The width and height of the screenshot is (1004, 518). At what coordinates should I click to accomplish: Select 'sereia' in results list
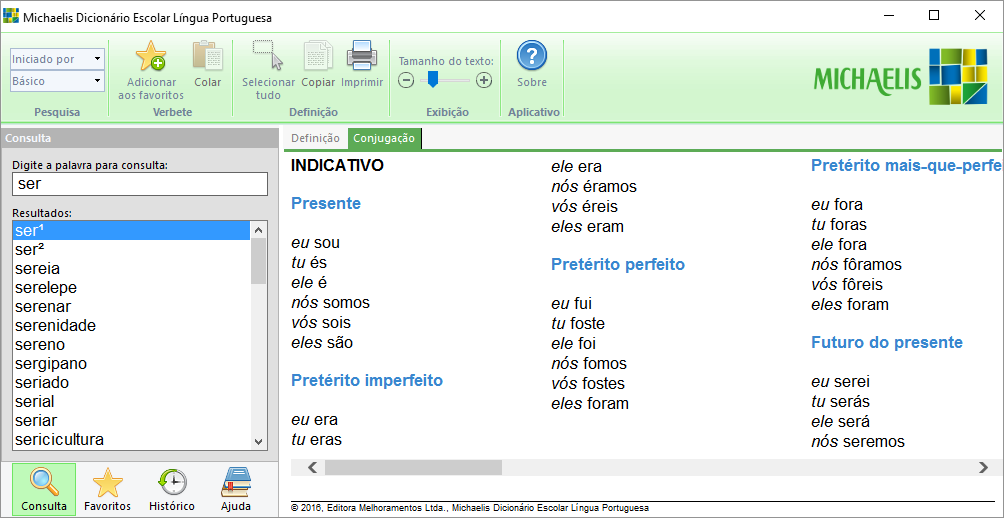tap(131, 268)
